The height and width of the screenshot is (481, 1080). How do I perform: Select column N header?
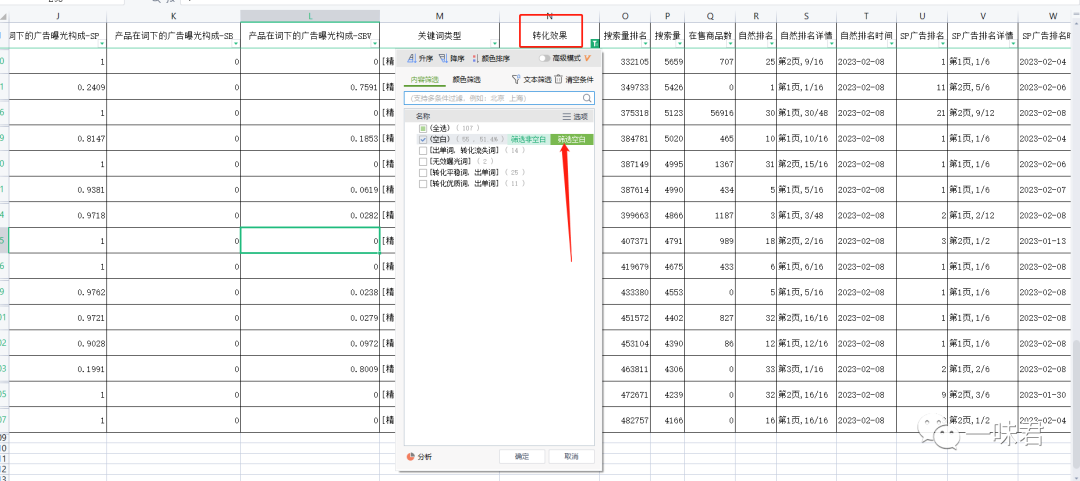point(549,16)
